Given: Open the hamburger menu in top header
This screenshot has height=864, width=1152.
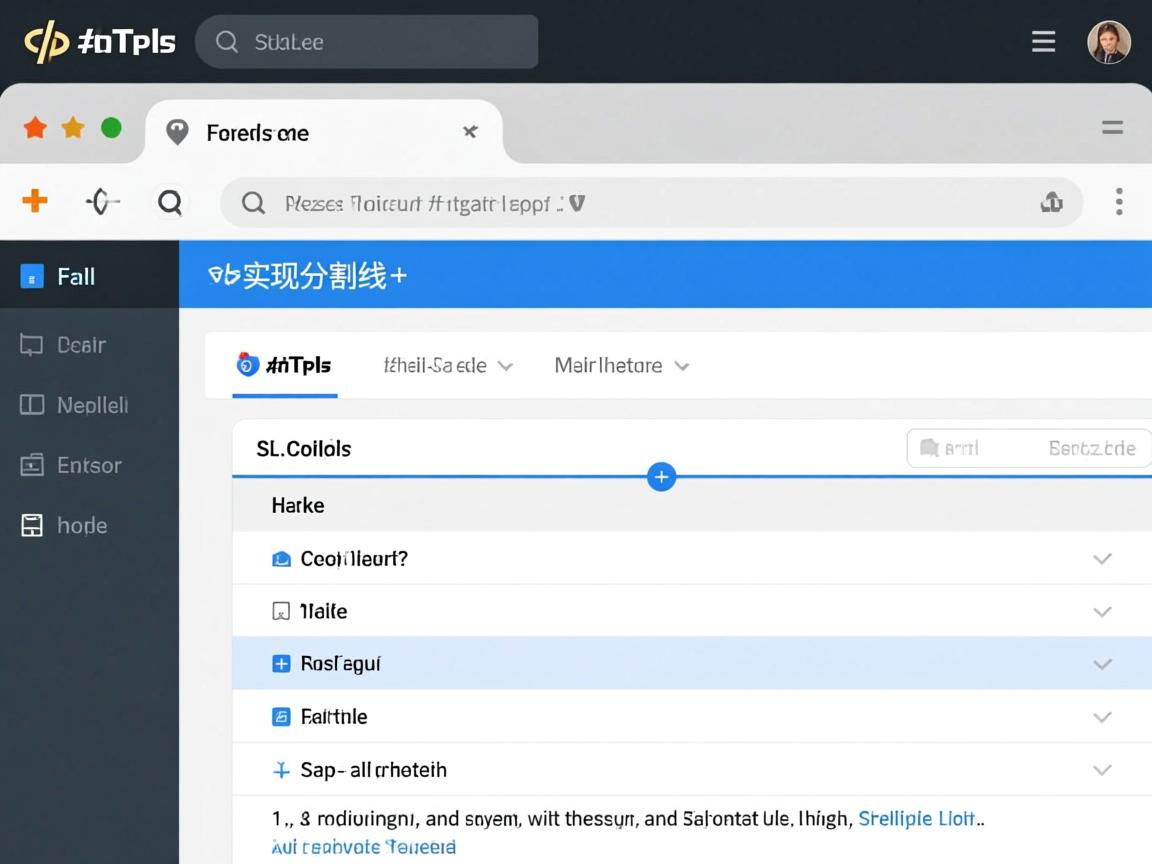Looking at the screenshot, I should pyautogui.click(x=1043, y=41).
